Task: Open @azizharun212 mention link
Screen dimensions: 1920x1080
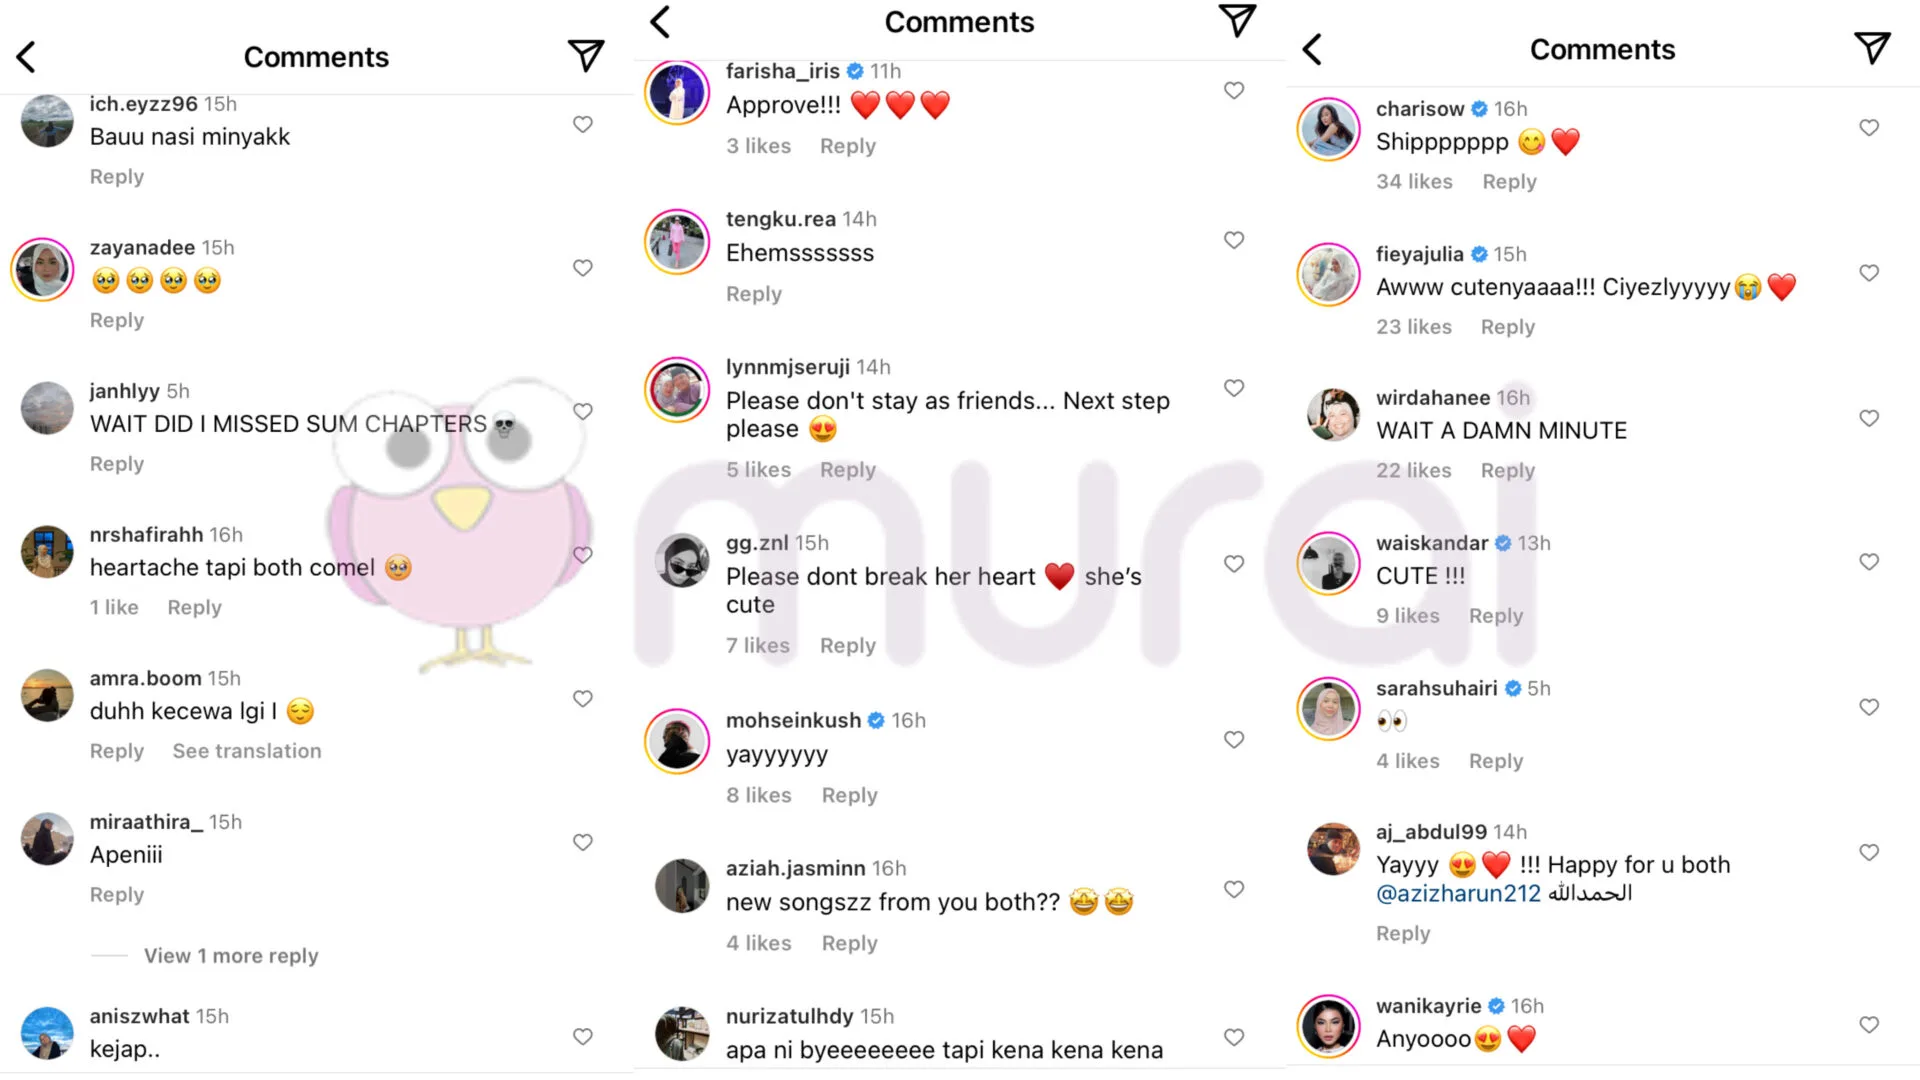Action: (1458, 893)
